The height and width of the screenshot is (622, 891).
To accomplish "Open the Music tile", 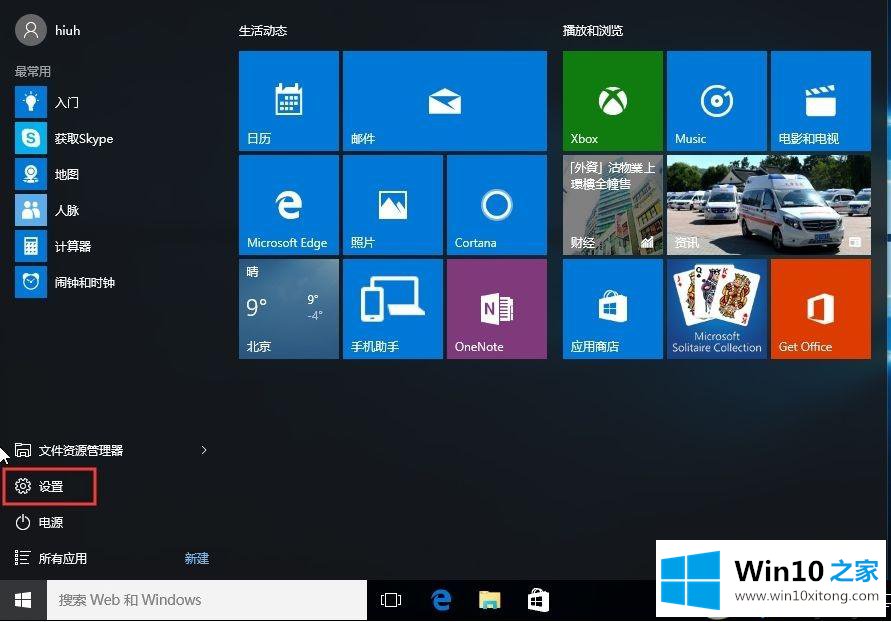I will pos(717,101).
